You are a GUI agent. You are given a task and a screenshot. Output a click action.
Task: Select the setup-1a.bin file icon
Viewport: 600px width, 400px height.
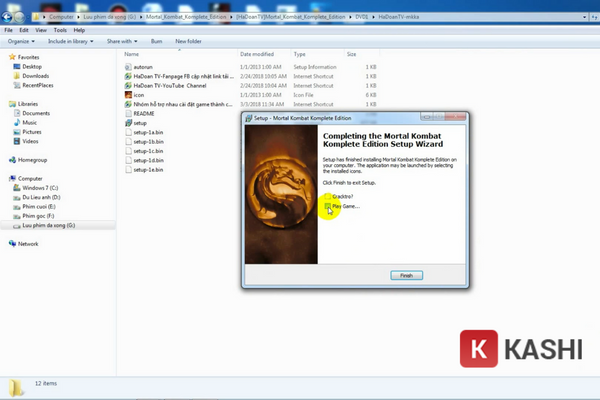pos(127,132)
